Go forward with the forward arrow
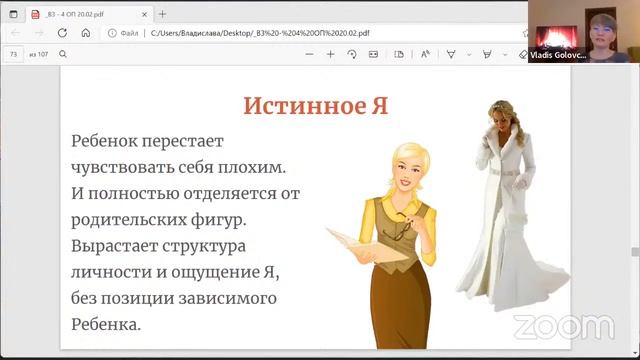Image resolution: width=640 pixels, height=360 pixels. [x=39, y=33]
